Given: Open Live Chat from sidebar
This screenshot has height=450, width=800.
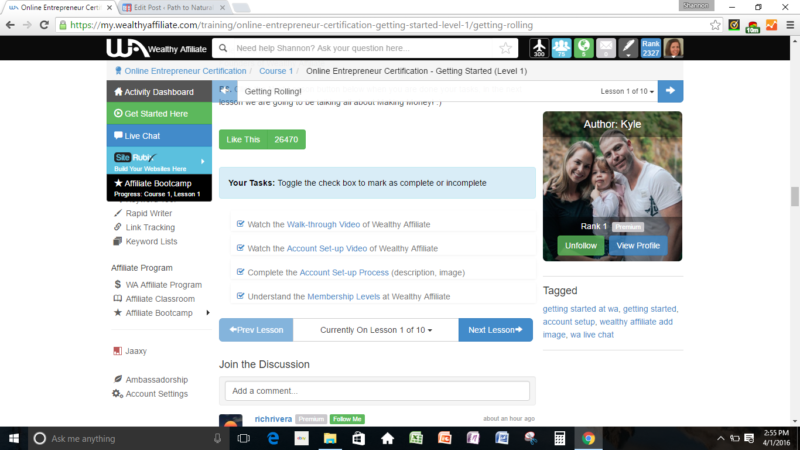Looking at the screenshot, I should coord(159,136).
